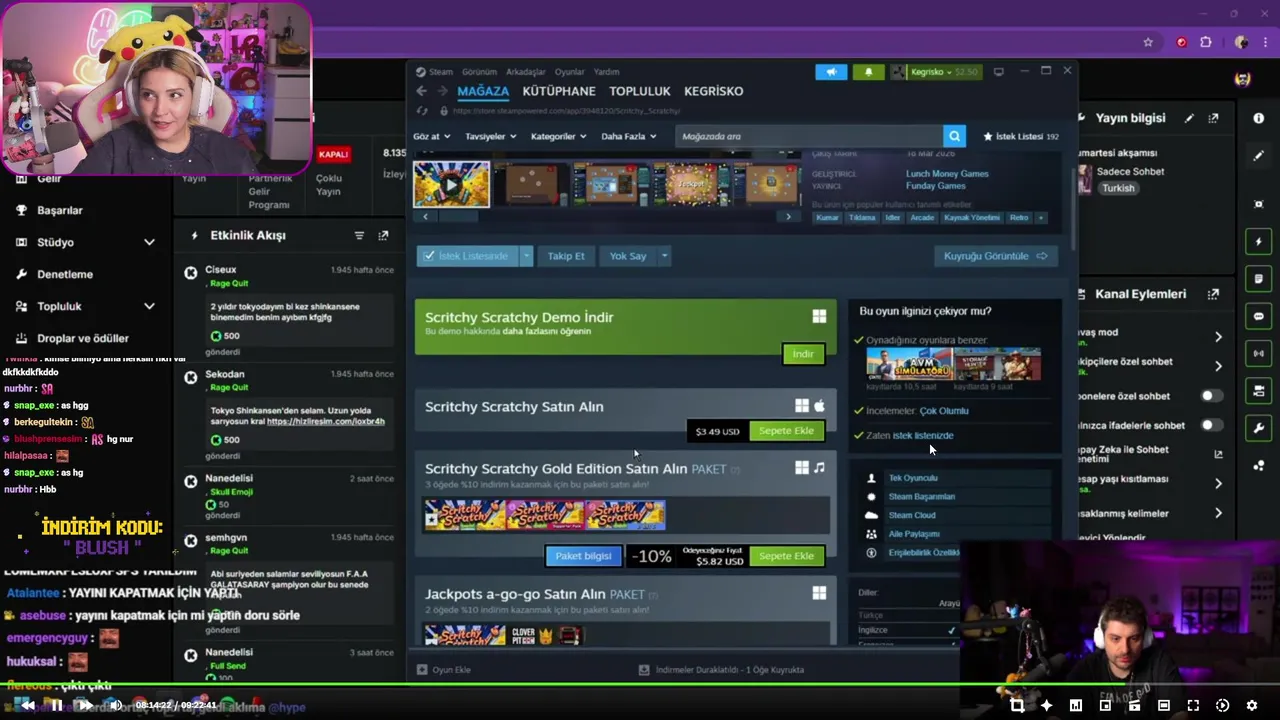Open Arkadaşlar menu
The image size is (1280, 720).
coord(526,72)
